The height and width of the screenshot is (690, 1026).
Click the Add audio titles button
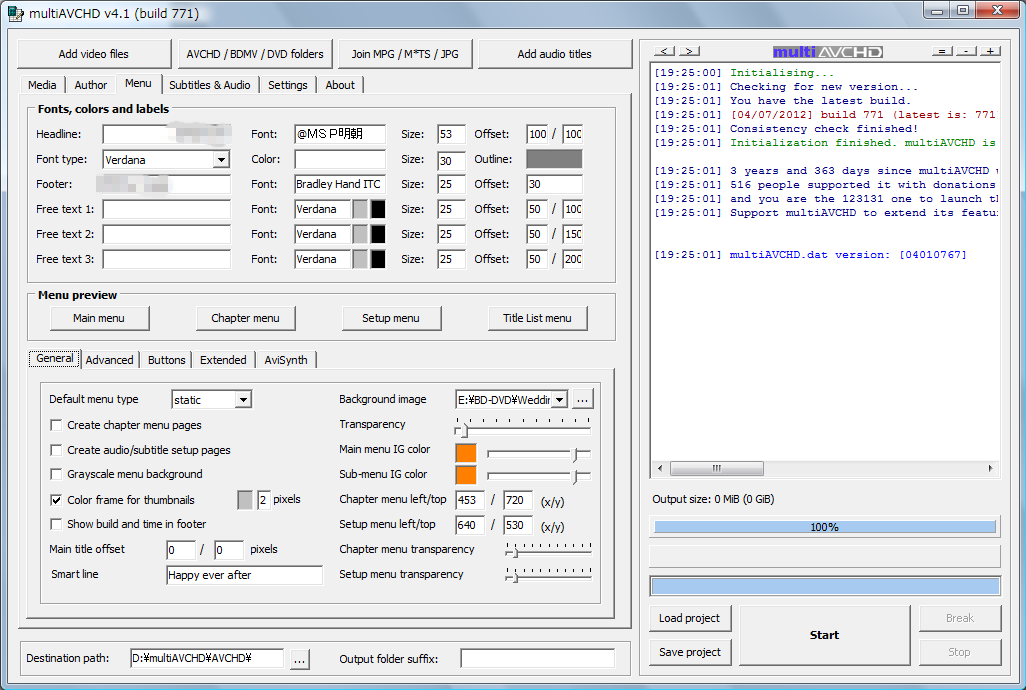554,54
